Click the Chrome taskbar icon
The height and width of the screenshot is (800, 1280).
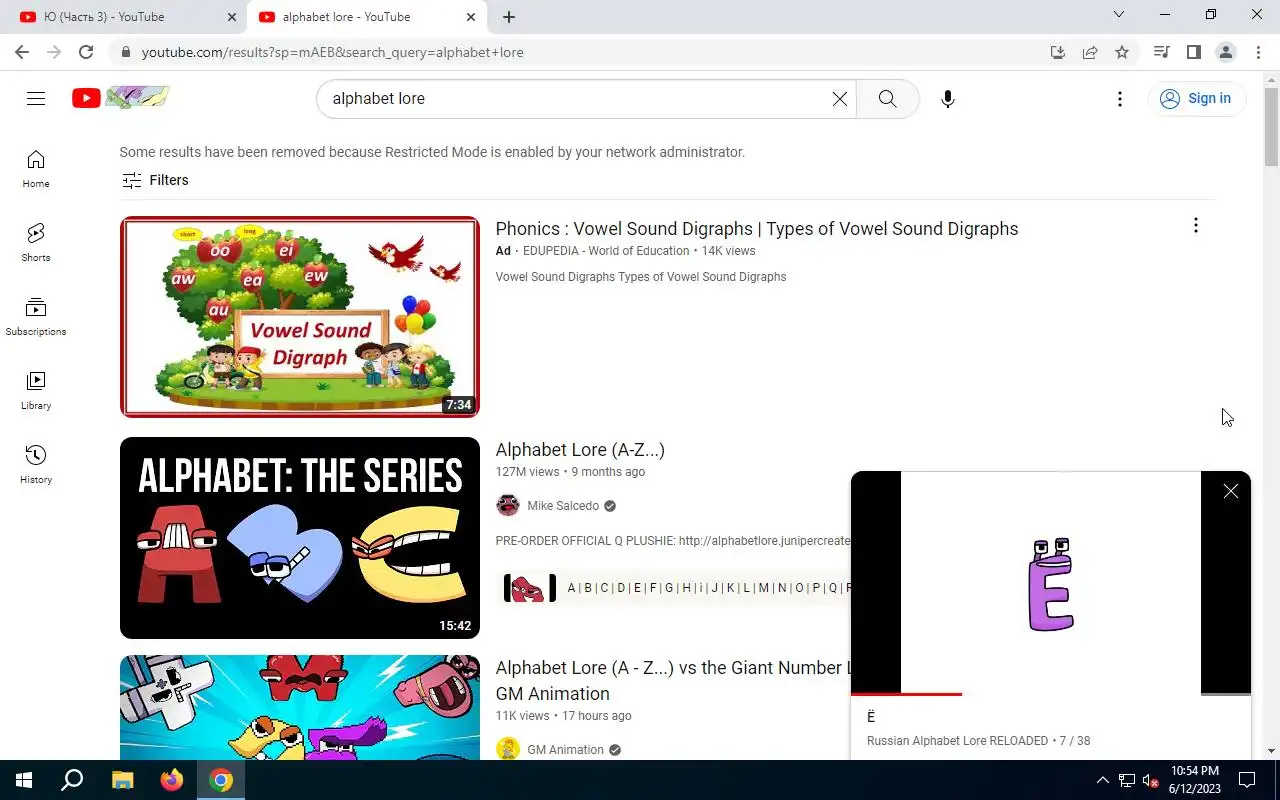pyautogui.click(x=221, y=780)
